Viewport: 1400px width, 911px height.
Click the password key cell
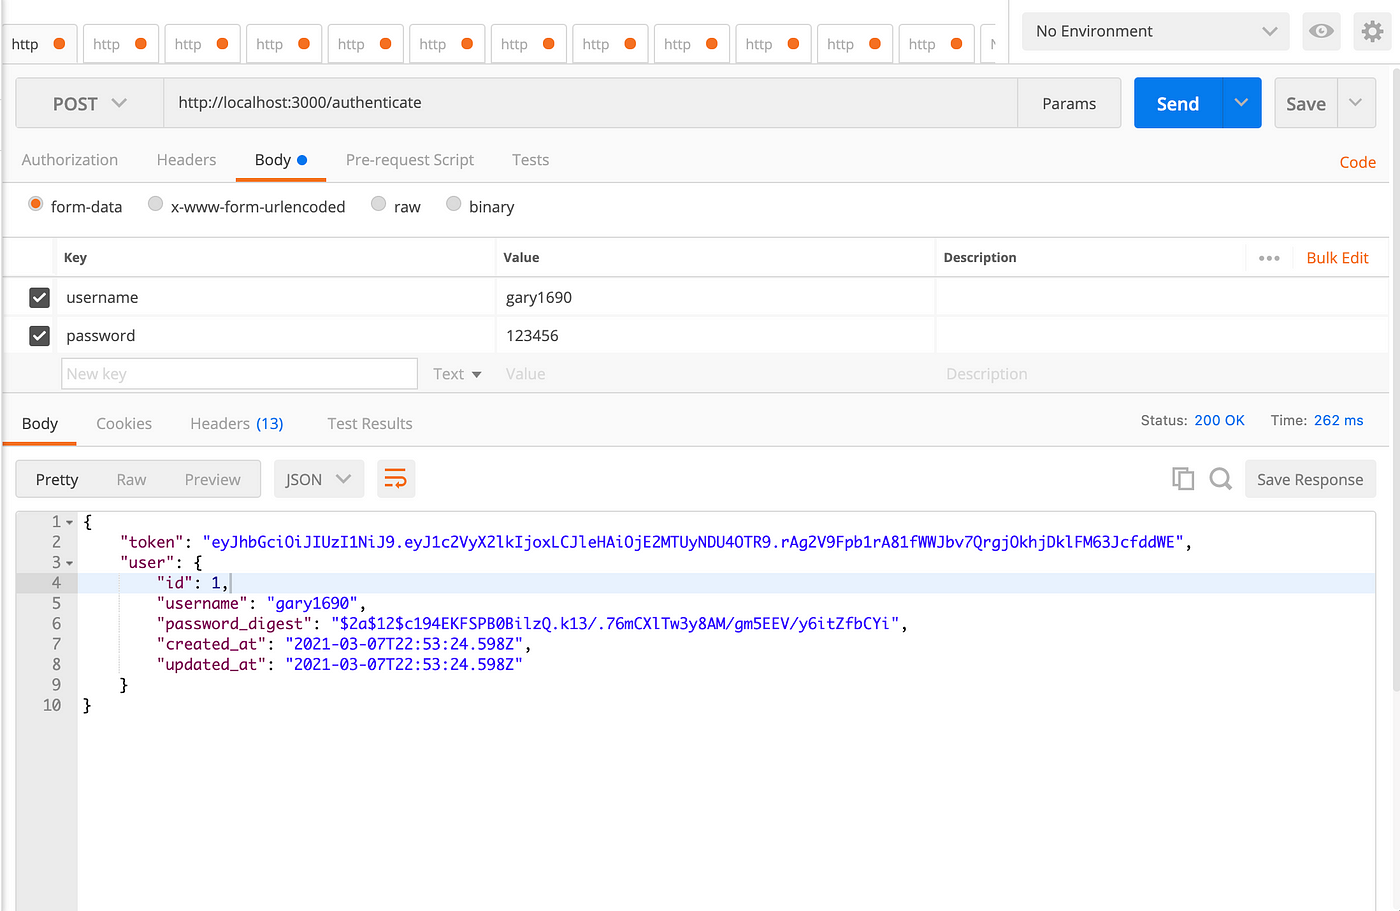(275, 336)
